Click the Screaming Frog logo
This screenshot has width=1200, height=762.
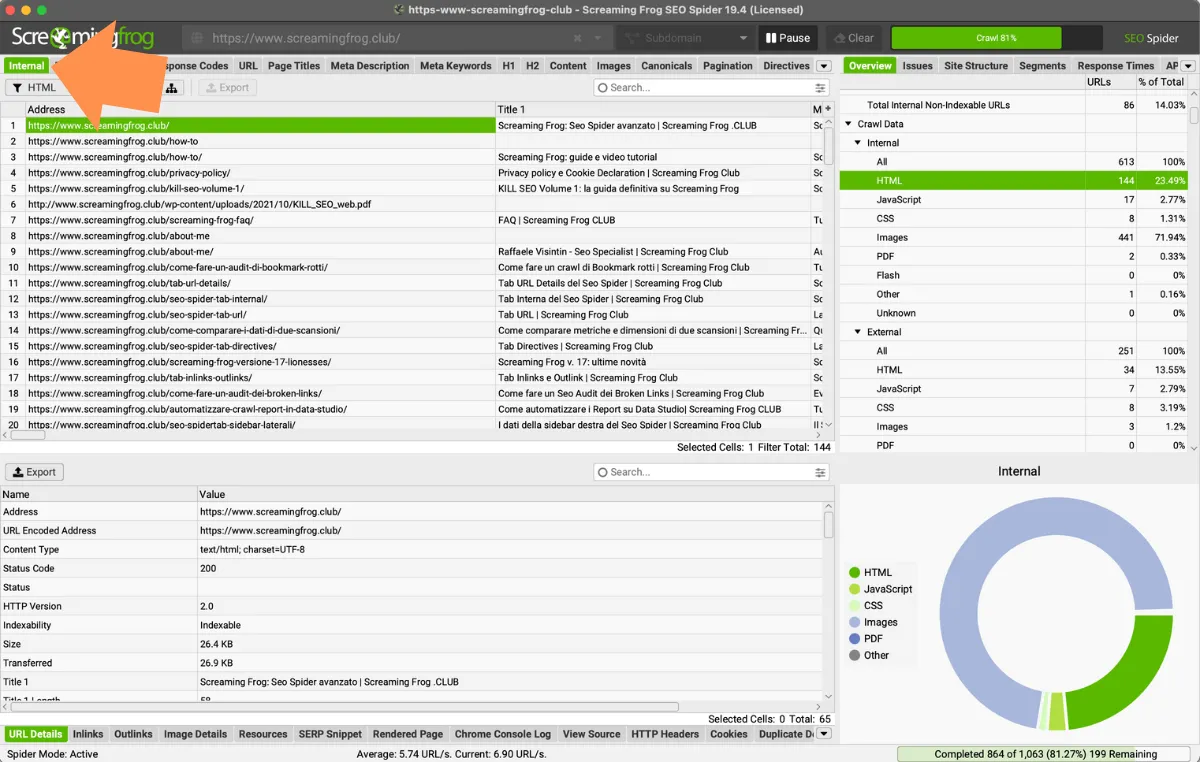82,38
